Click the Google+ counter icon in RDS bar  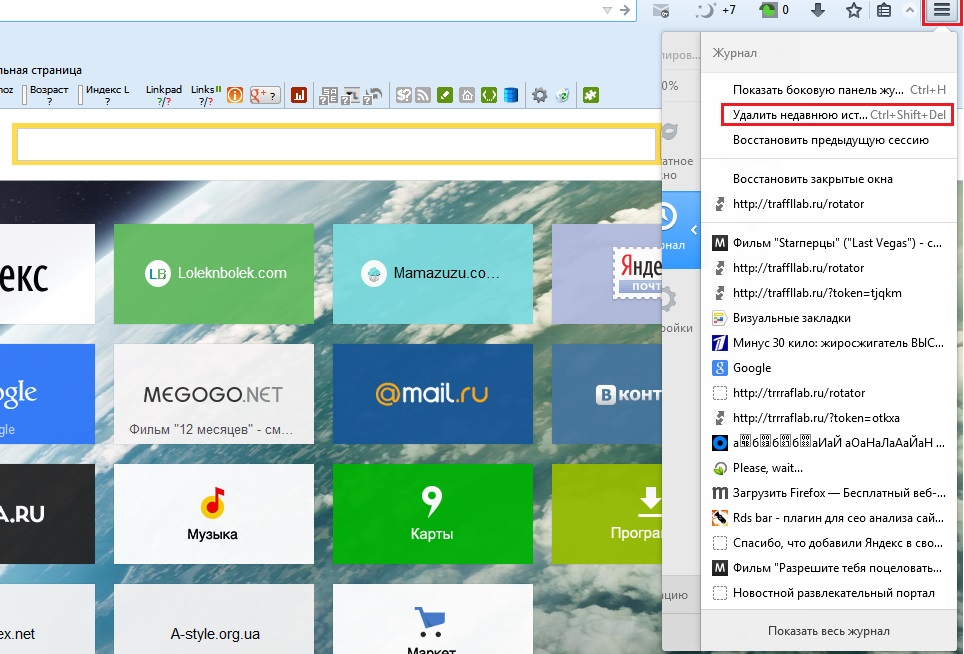(x=263, y=95)
